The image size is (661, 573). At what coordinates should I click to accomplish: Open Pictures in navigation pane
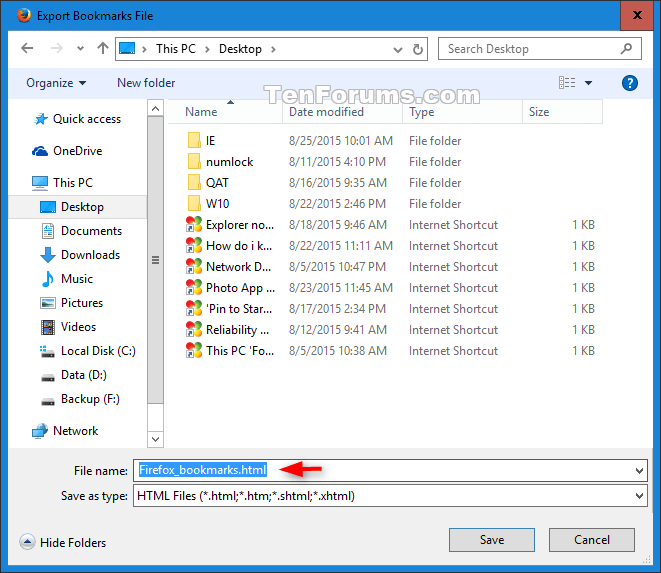pyautogui.click(x=72, y=303)
